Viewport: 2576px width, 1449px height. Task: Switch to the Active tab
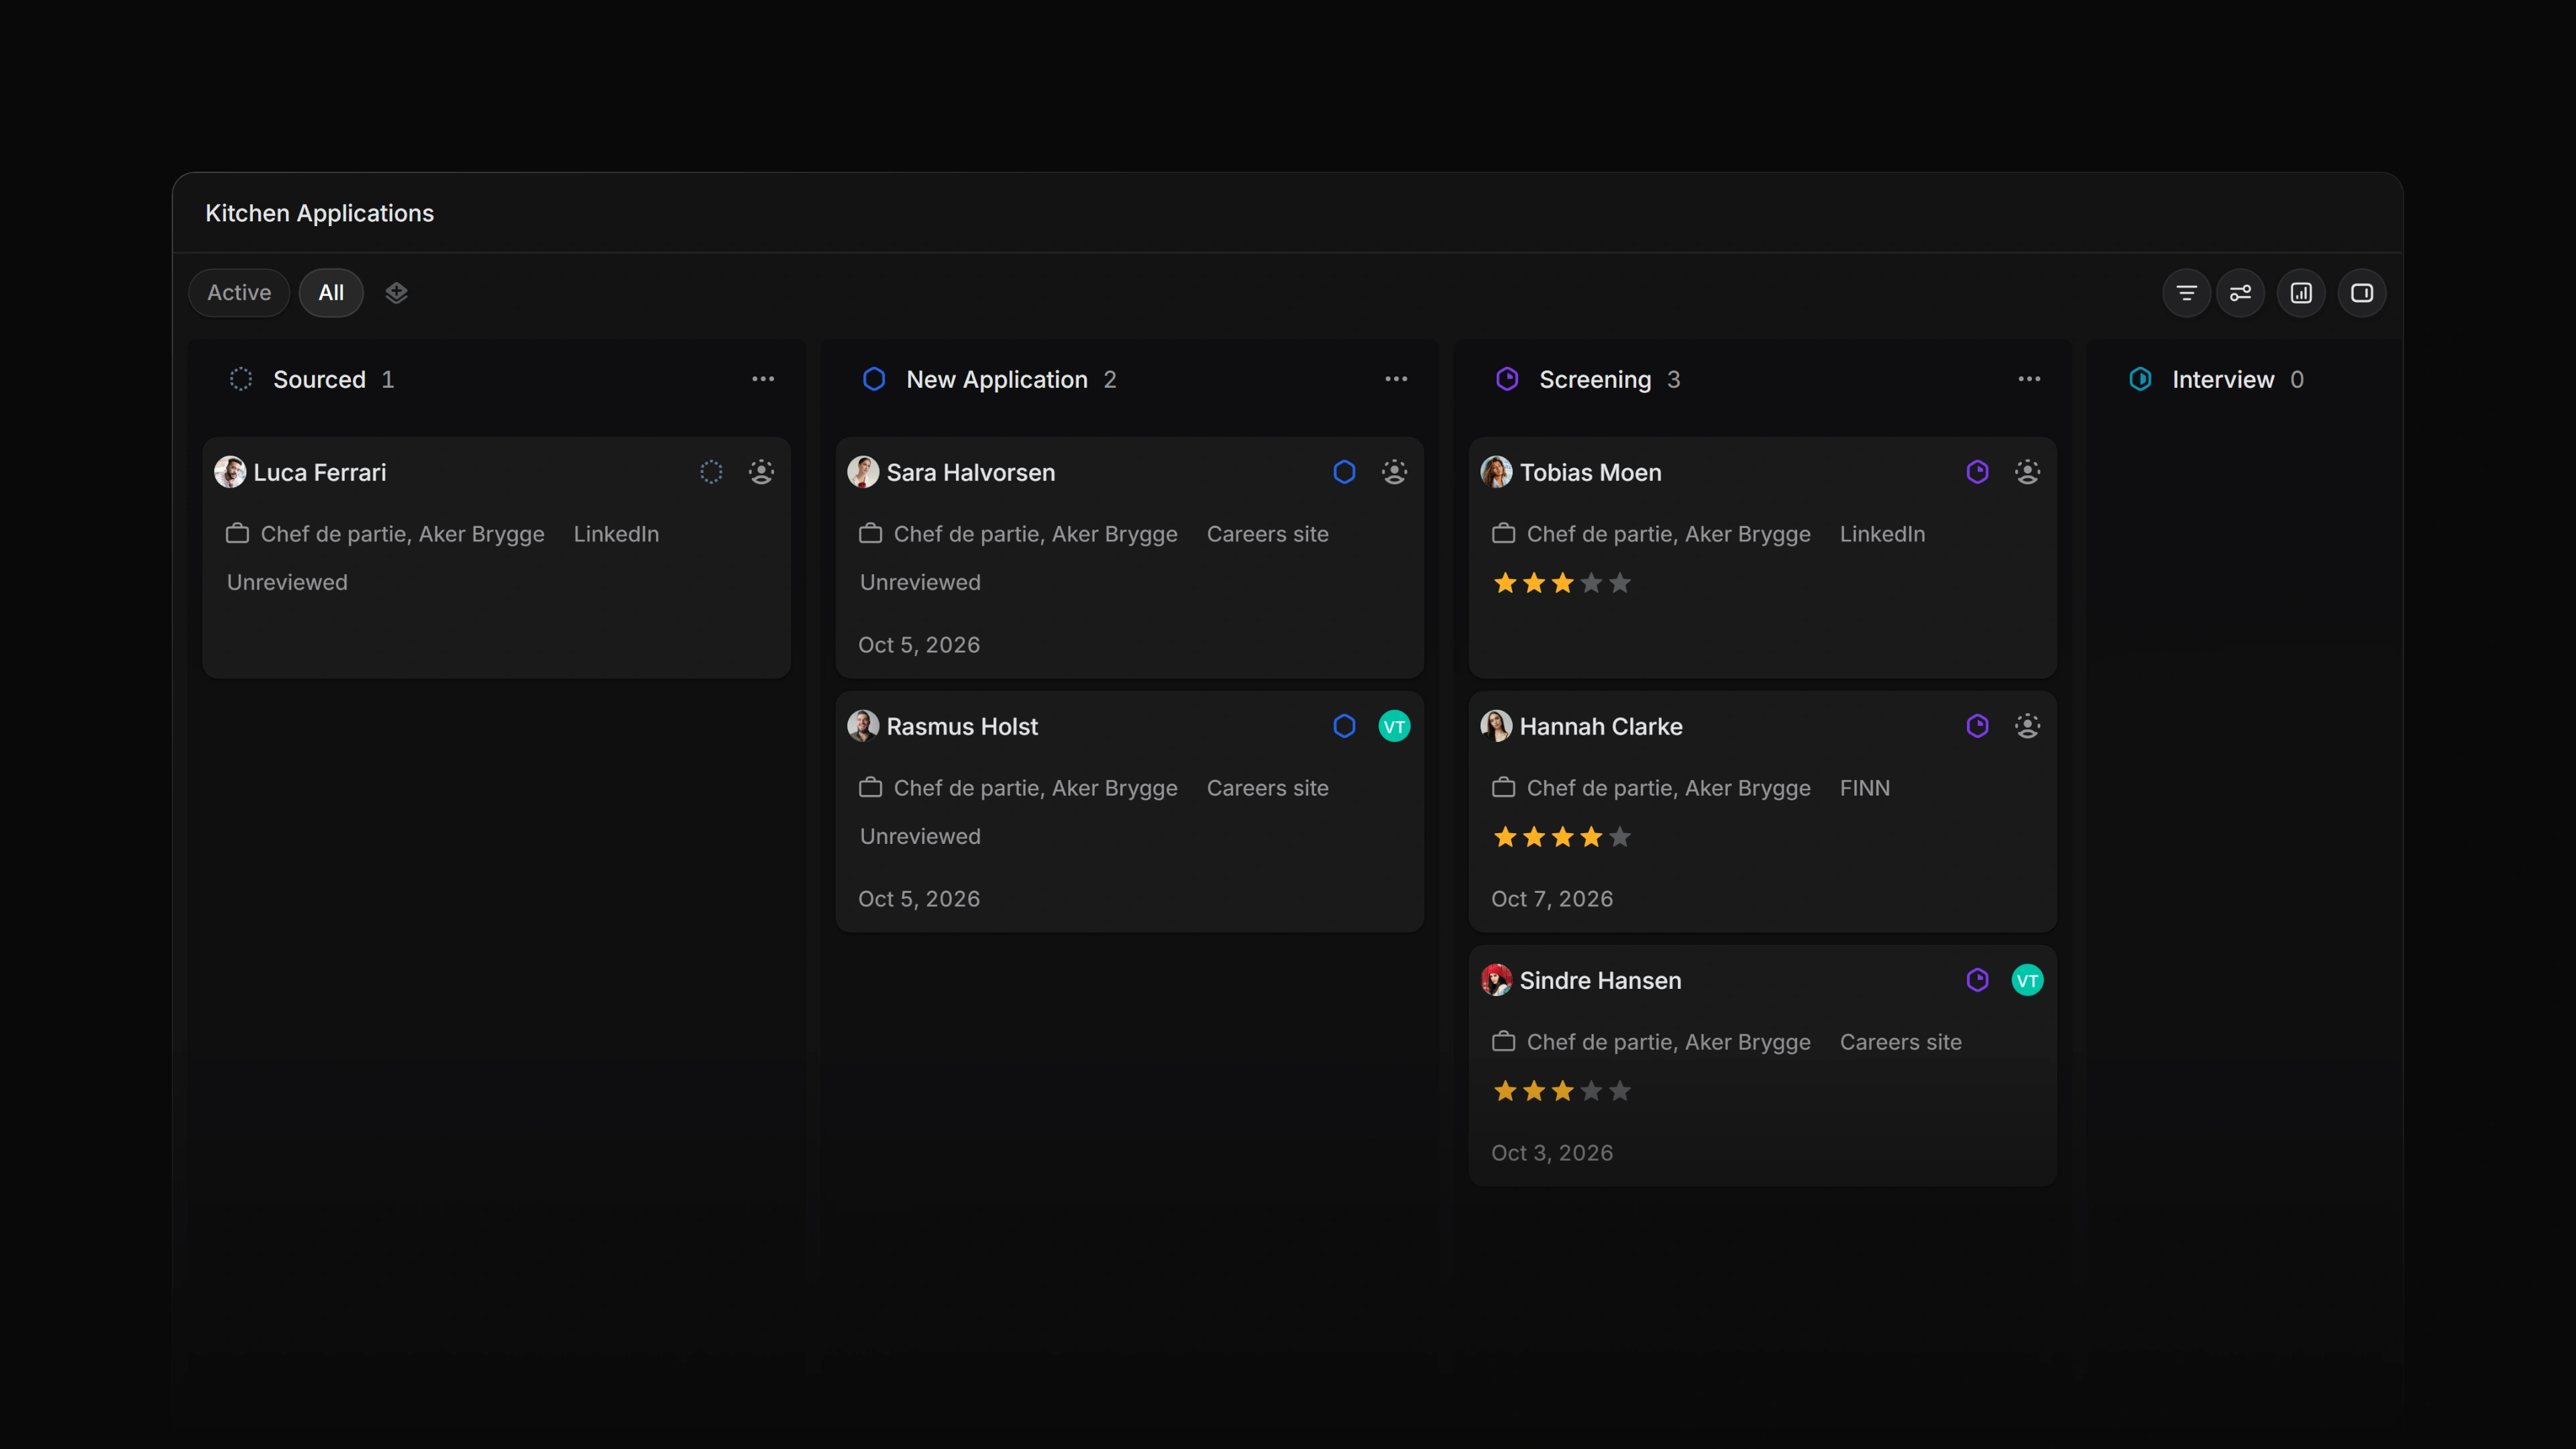pos(239,293)
